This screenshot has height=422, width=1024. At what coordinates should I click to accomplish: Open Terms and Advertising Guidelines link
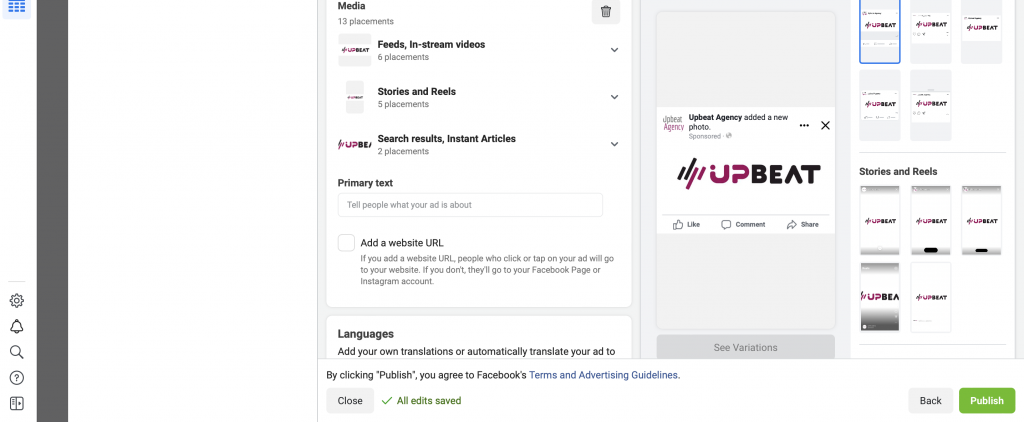pyautogui.click(x=603, y=375)
